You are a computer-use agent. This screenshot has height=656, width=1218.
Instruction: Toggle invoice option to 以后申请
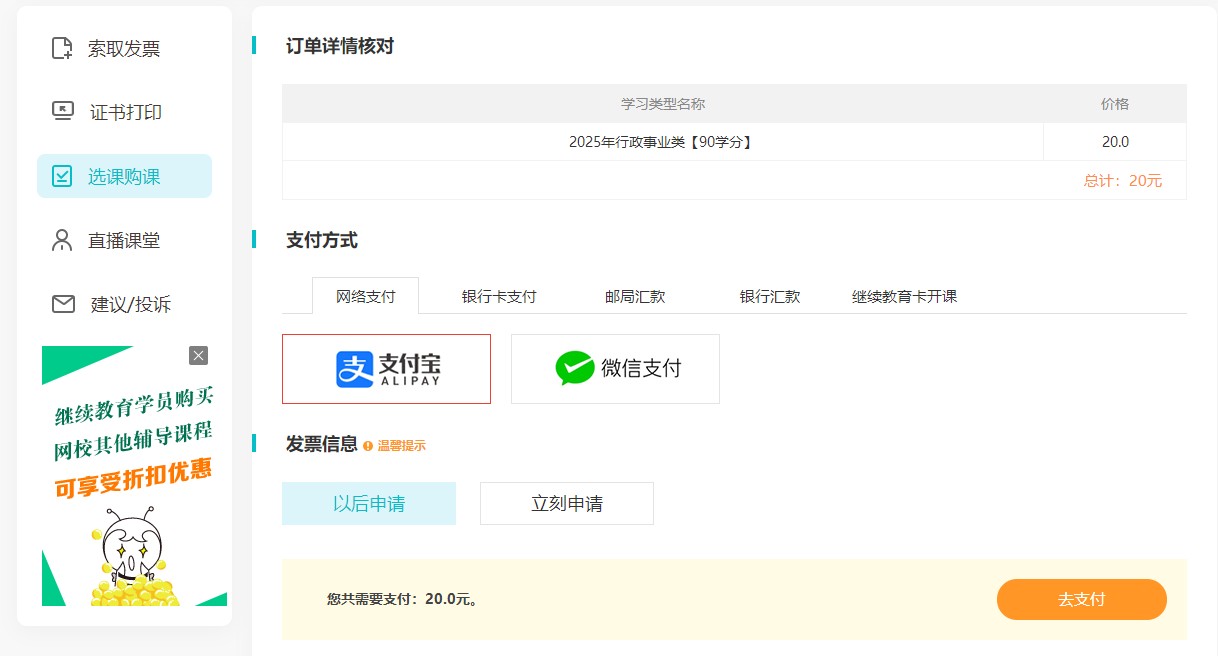coord(368,503)
